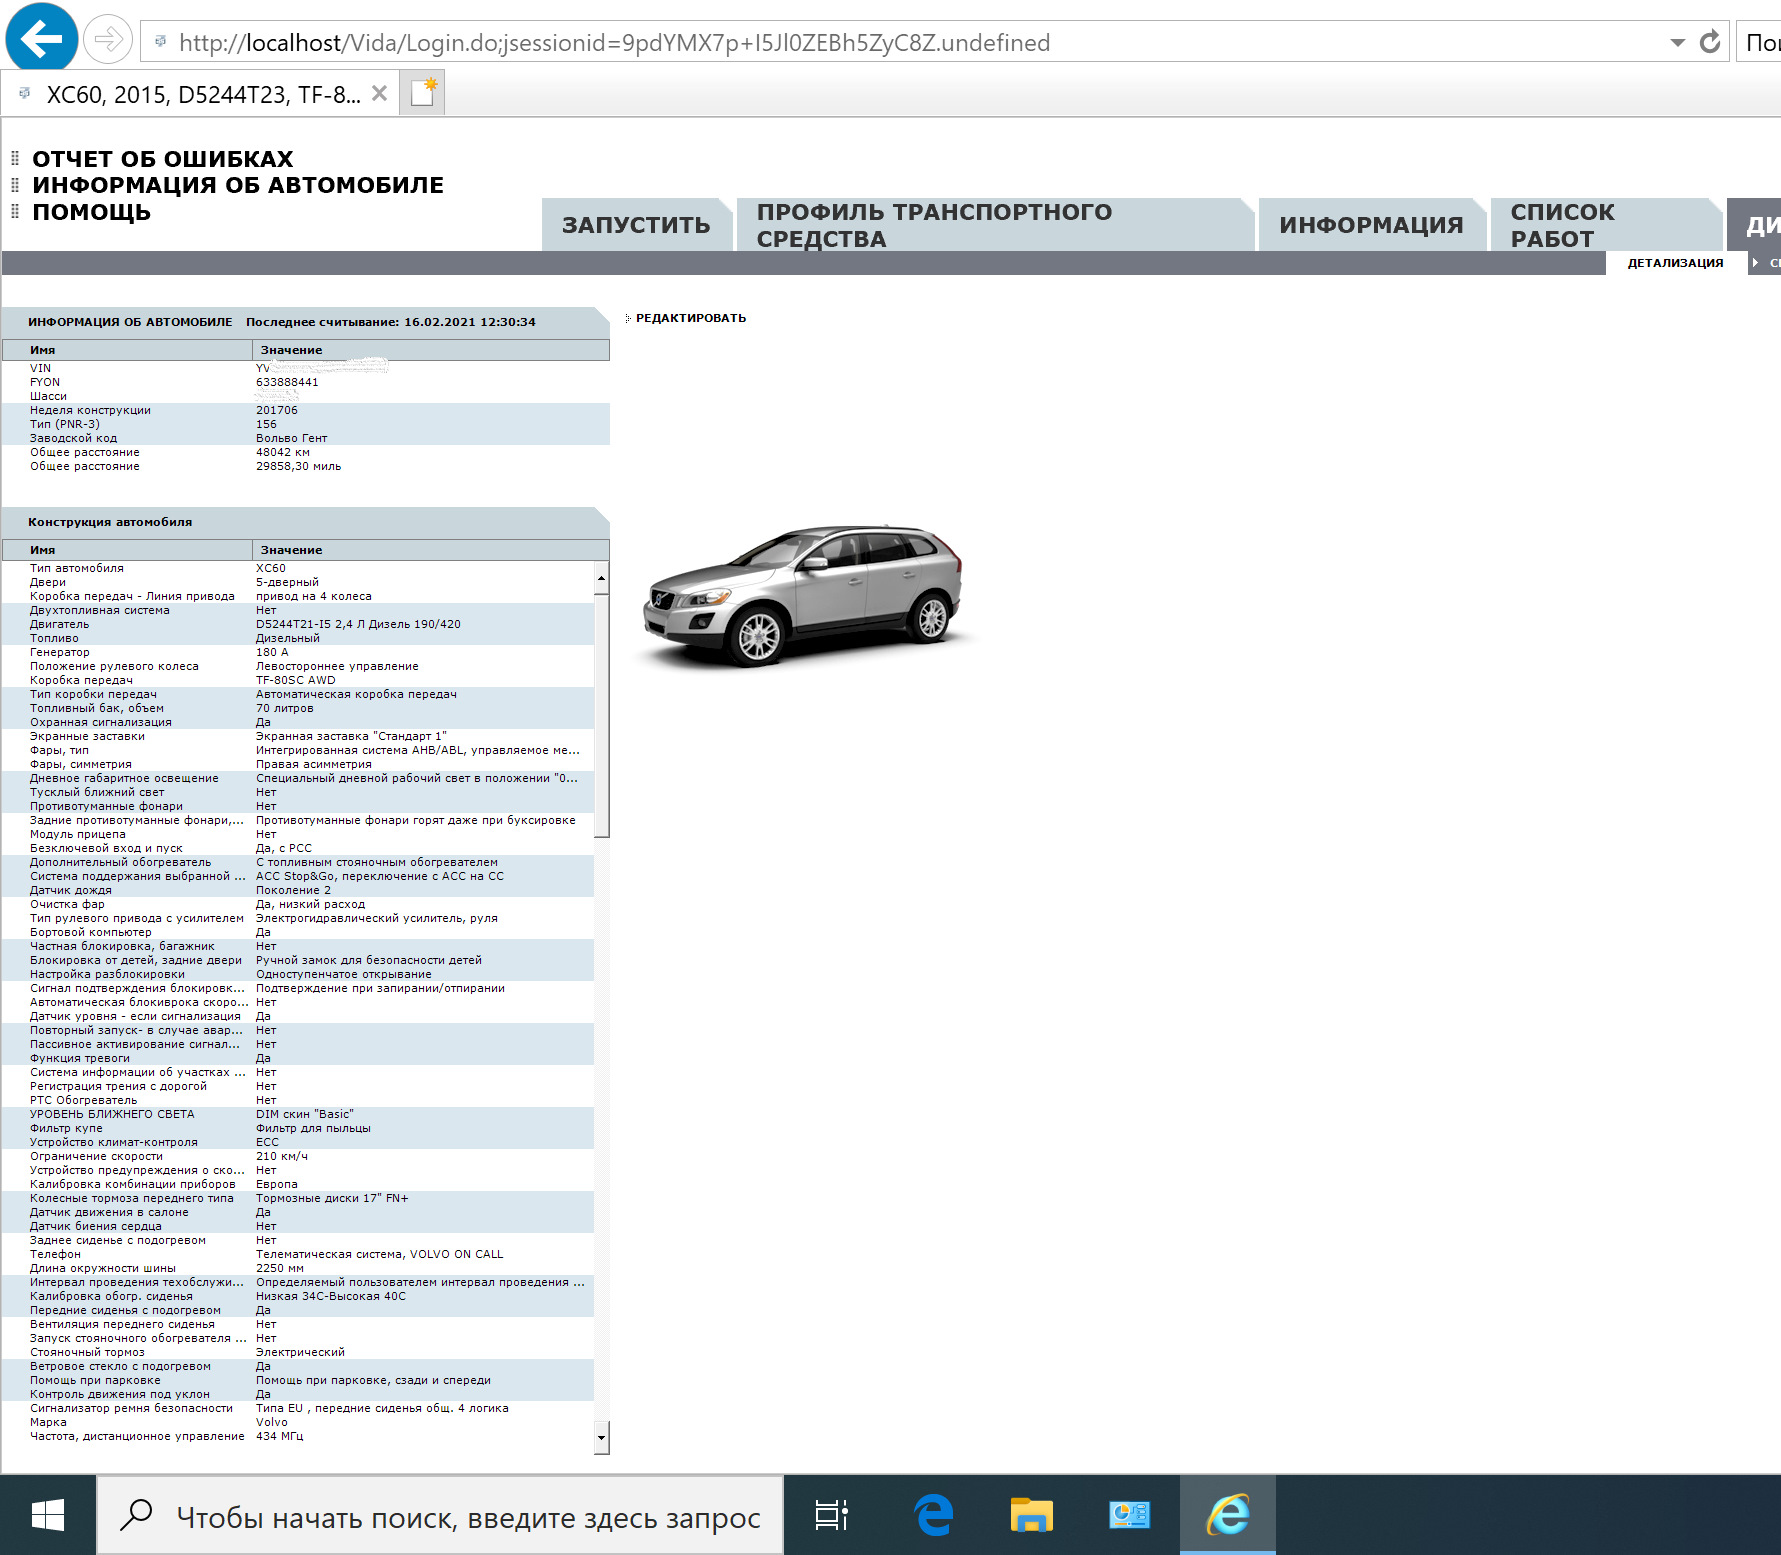The height and width of the screenshot is (1555, 1781).
Task: Select Калибровка комбинации приборов value Европа
Action: [277, 1184]
